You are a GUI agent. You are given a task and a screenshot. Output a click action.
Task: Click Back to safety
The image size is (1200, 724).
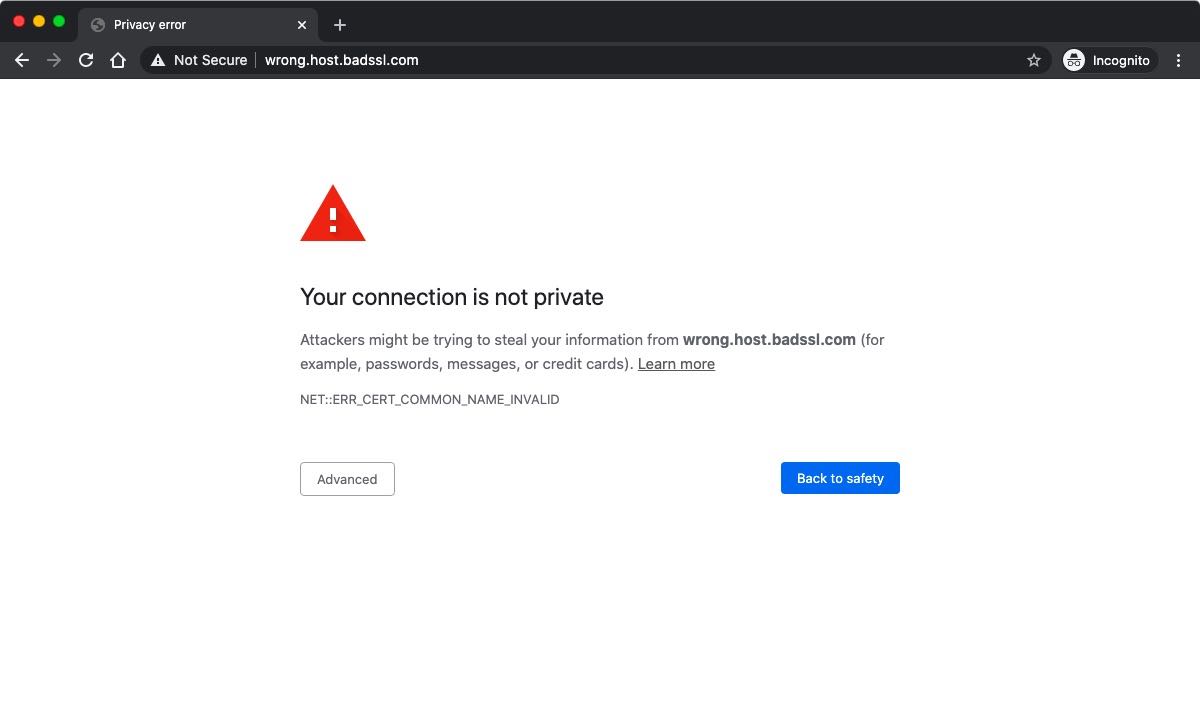coord(840,478)
